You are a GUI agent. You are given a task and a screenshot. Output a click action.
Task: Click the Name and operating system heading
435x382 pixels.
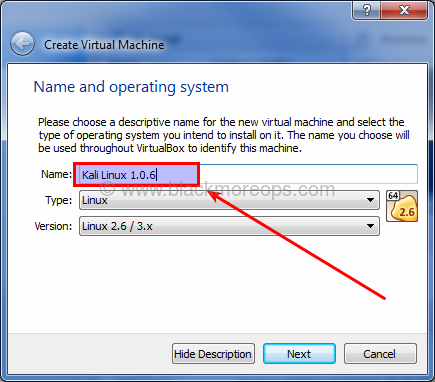click(x=131, y=87)
